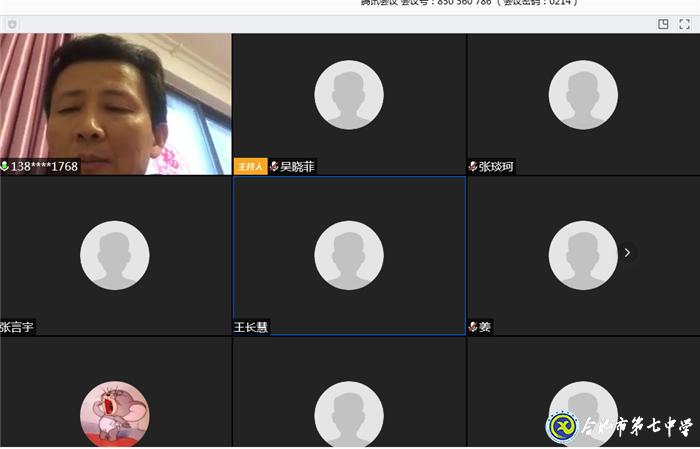Go to next page of participants arrow
700x449 pixels.
tap(627, 253)
